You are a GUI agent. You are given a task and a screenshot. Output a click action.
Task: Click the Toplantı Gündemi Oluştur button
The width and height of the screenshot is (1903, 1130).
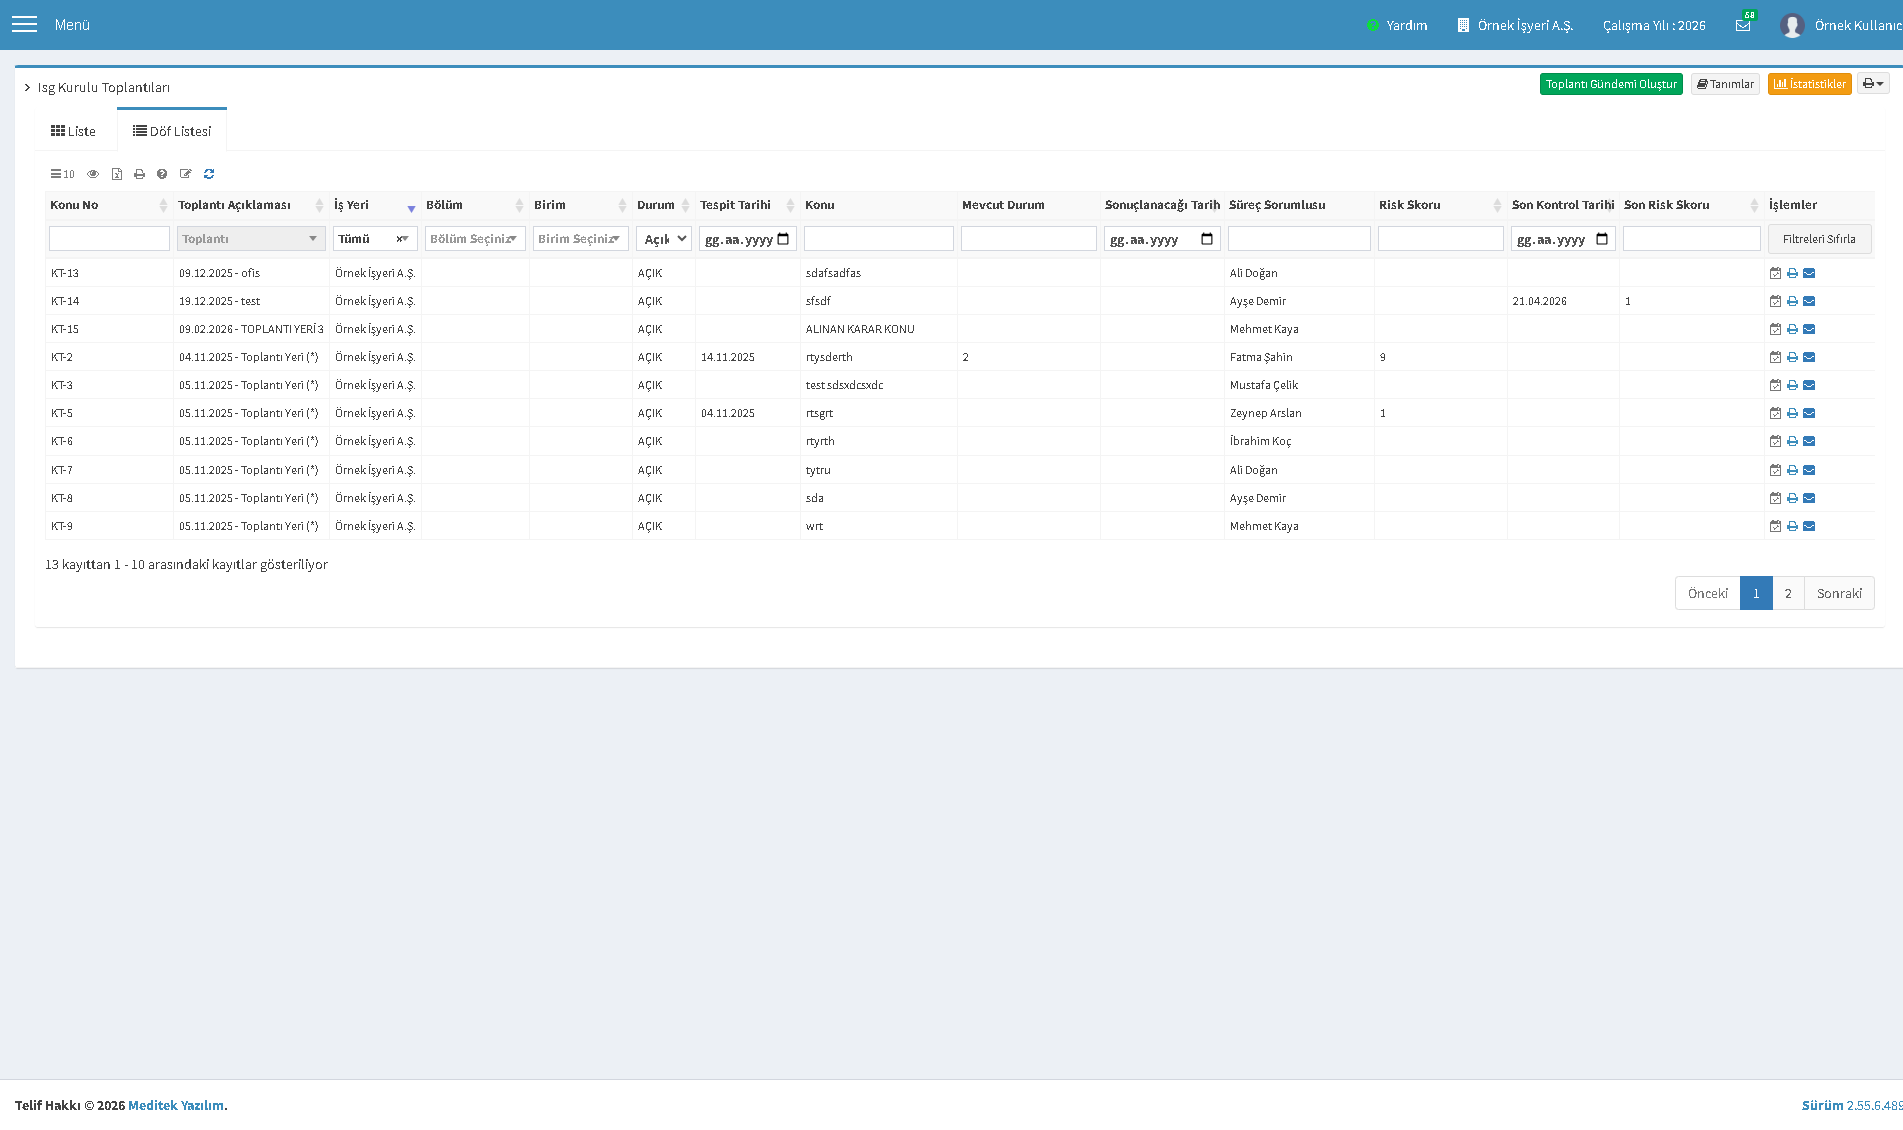1611,84
